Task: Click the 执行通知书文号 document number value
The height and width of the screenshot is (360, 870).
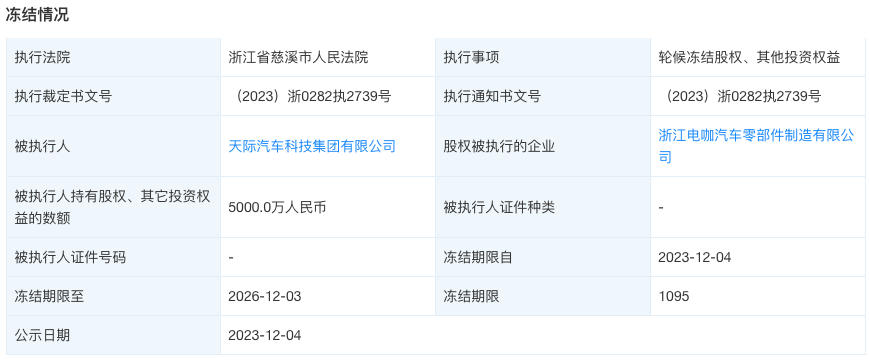Action: click(740, 97)
